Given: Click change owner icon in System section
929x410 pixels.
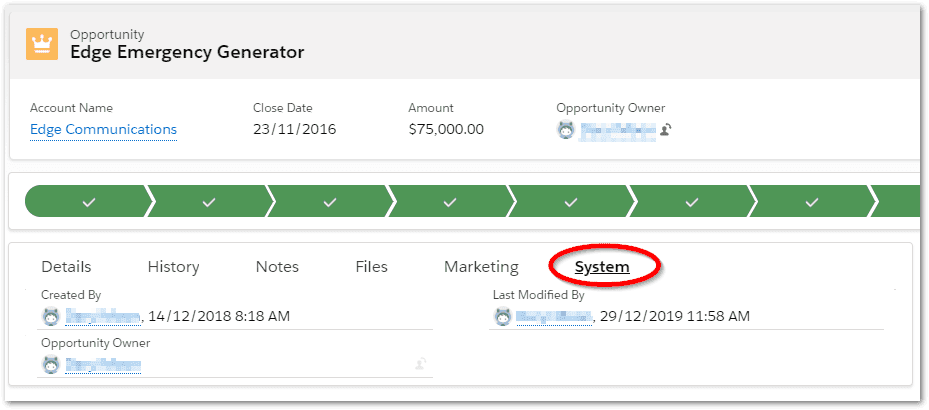Looking at the screenshot, I should click(x=421, y=365).
